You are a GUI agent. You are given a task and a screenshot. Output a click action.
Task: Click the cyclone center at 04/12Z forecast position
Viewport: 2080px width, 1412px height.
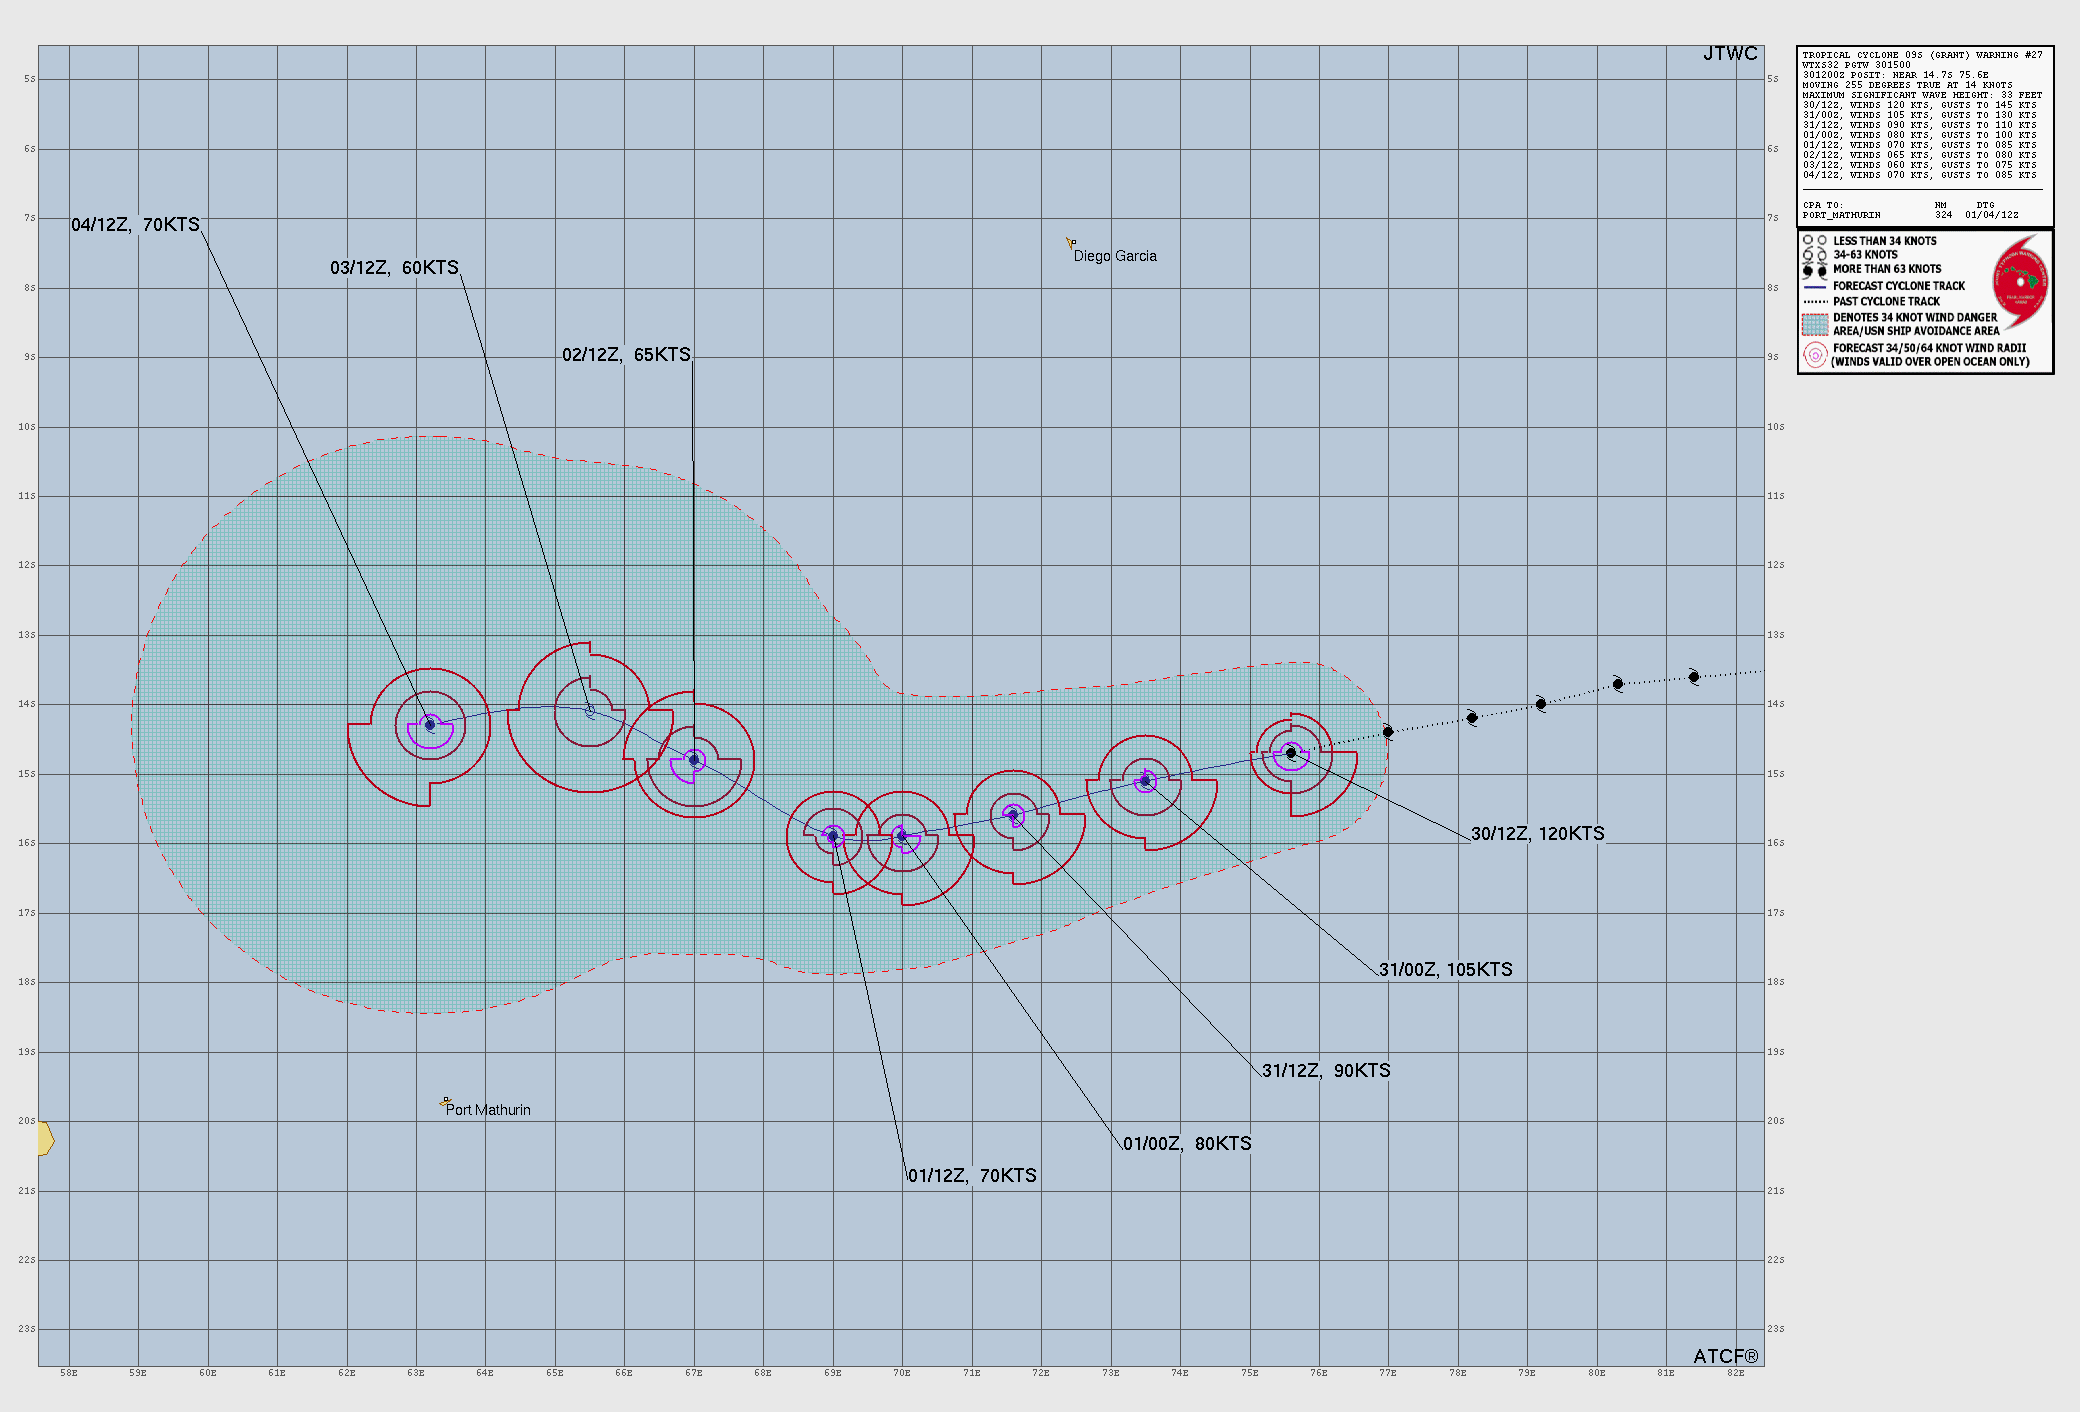pos(430,725)
